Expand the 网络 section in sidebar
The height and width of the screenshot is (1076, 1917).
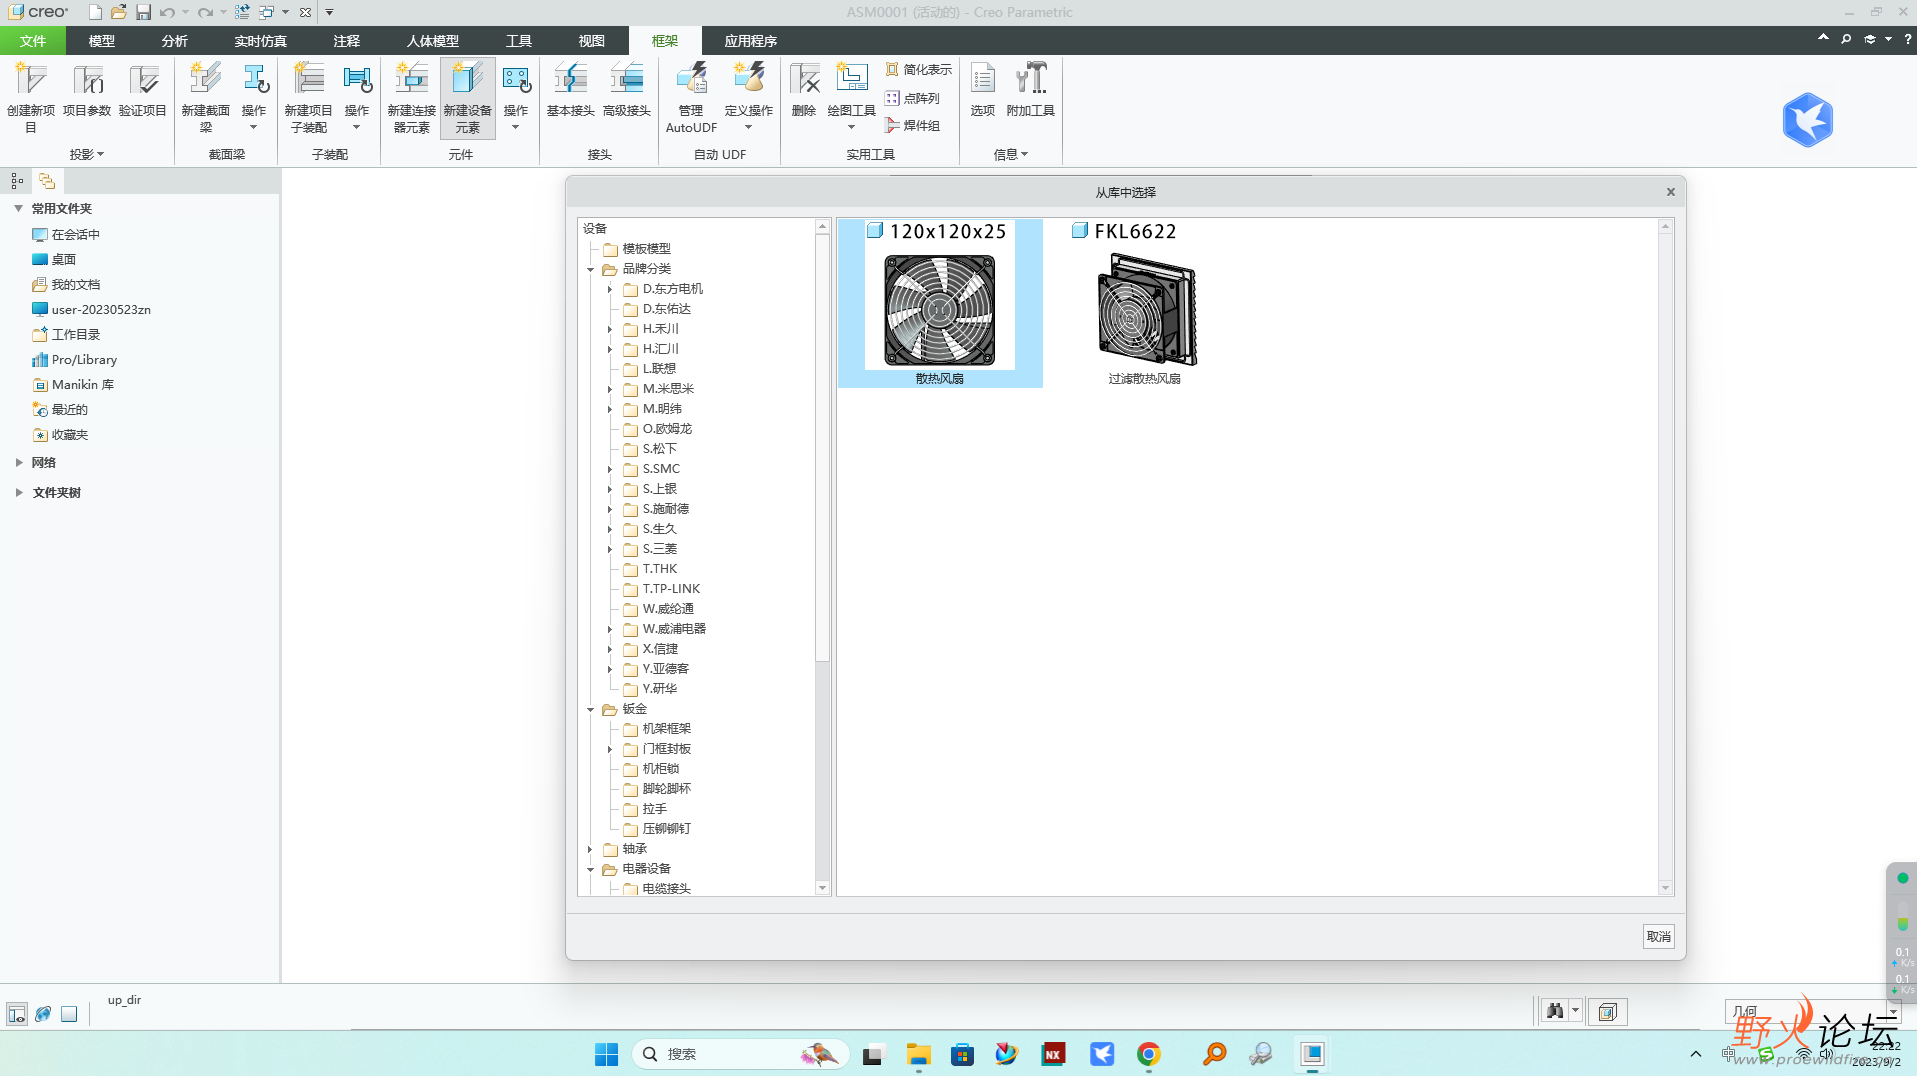coord(19,462)
